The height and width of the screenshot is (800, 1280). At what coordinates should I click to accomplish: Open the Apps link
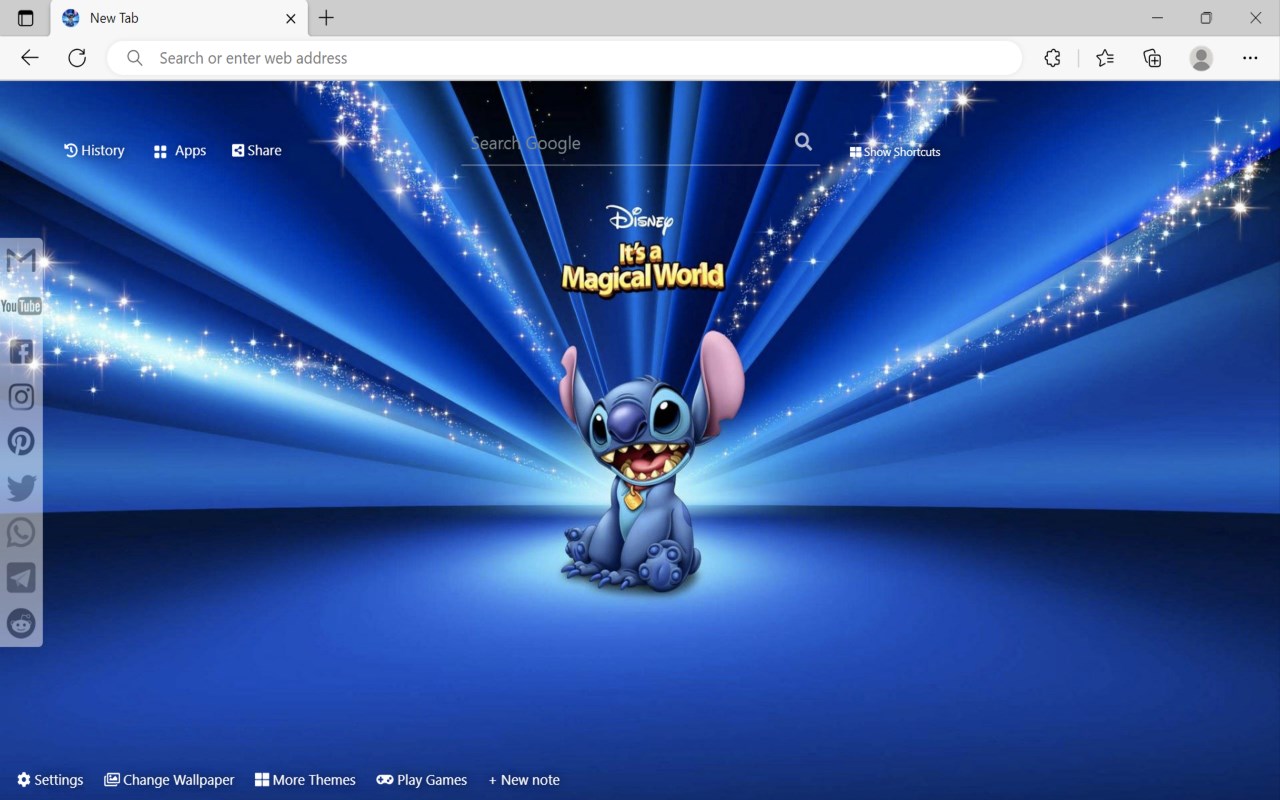point(180,151)
